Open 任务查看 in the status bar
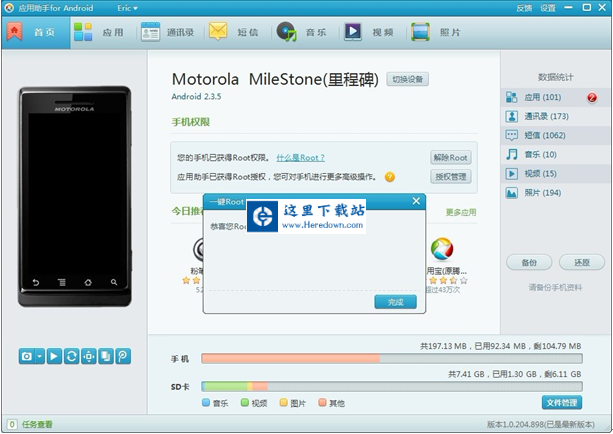 pos(37,424)
